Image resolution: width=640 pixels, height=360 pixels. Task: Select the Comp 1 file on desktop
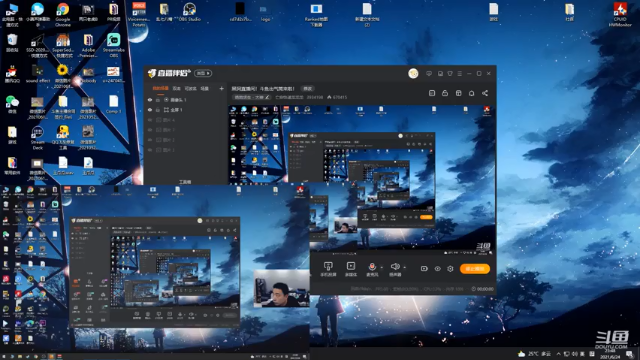(113, 104)
